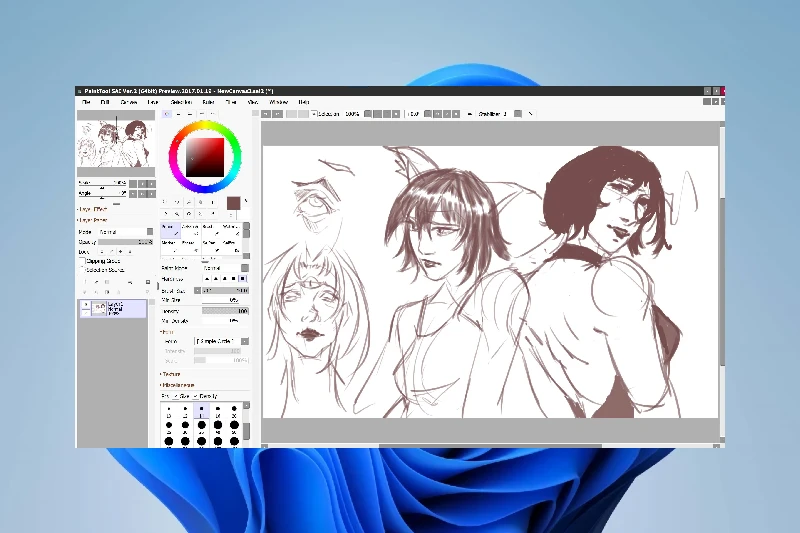This screenshot has width=800, height=533.
Task: Select the Pencil tool in the brush tray
Action: (x=168, y=228)
